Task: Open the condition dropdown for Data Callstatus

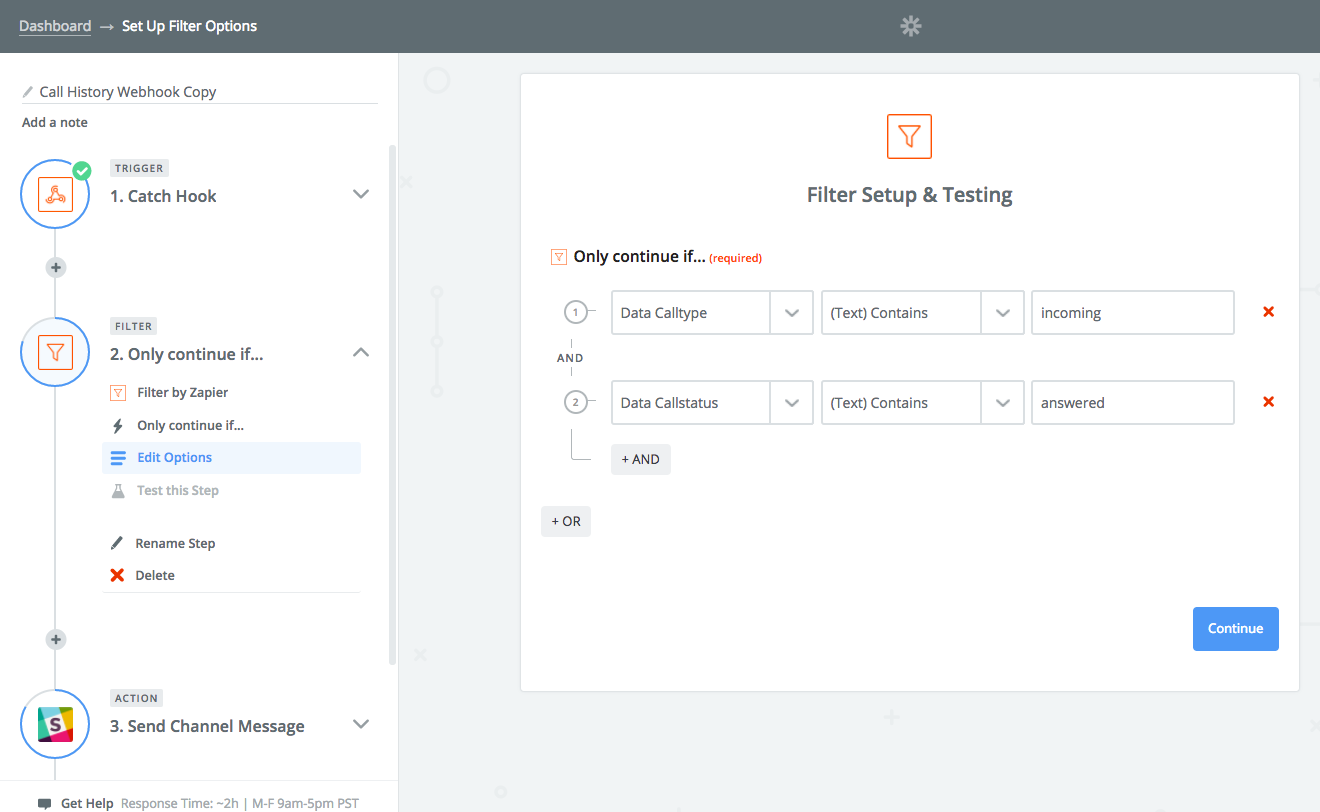Action: 1002,403
